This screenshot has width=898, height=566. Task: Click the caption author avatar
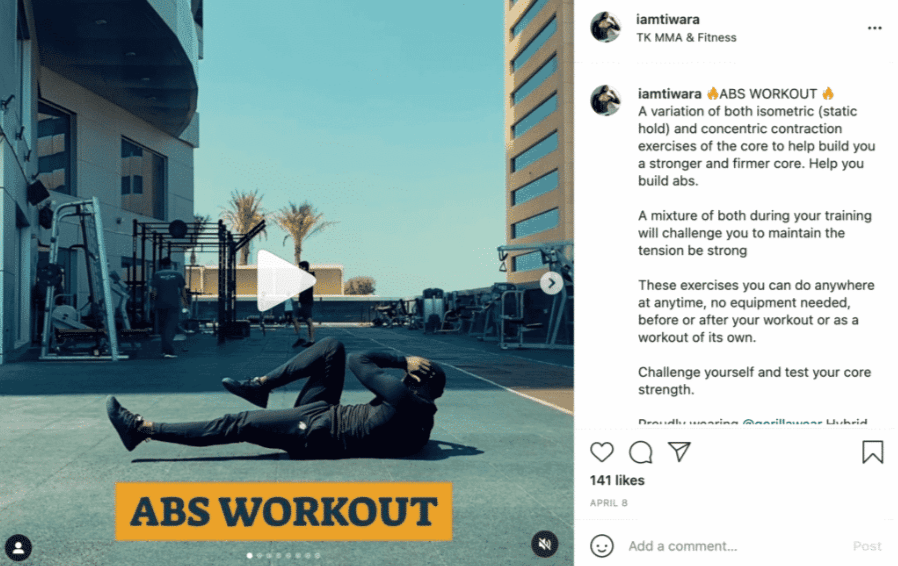coord(606,100)
